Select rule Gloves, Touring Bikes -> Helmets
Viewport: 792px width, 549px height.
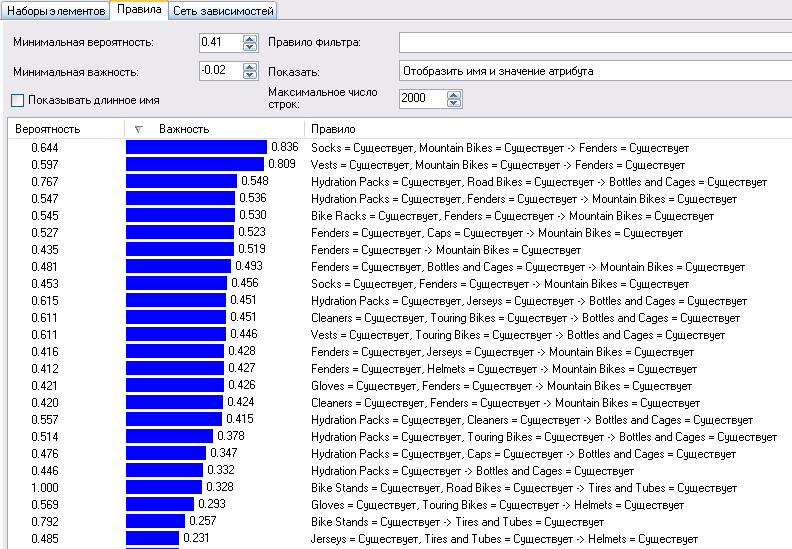pos(498,505)
